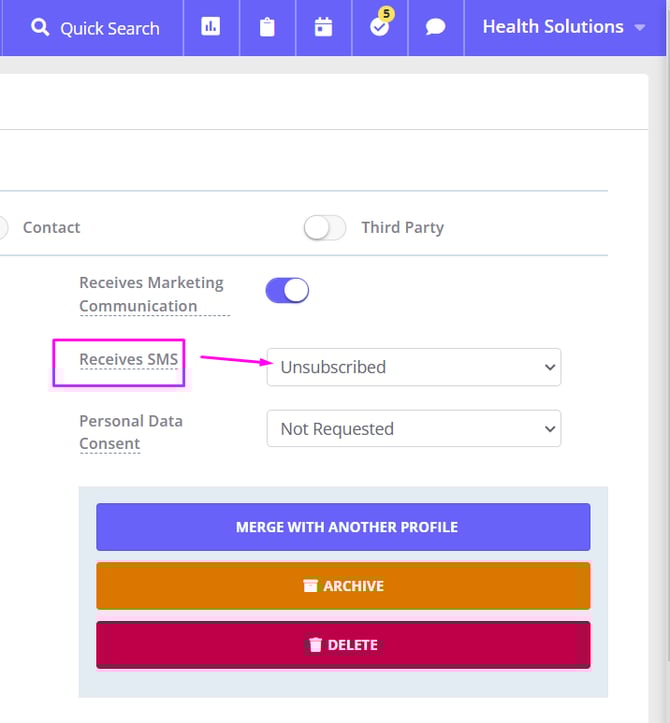The image size is (670, 723).
Task: Open tasks checkmark icon with badge 5
Action: (379, 28)
